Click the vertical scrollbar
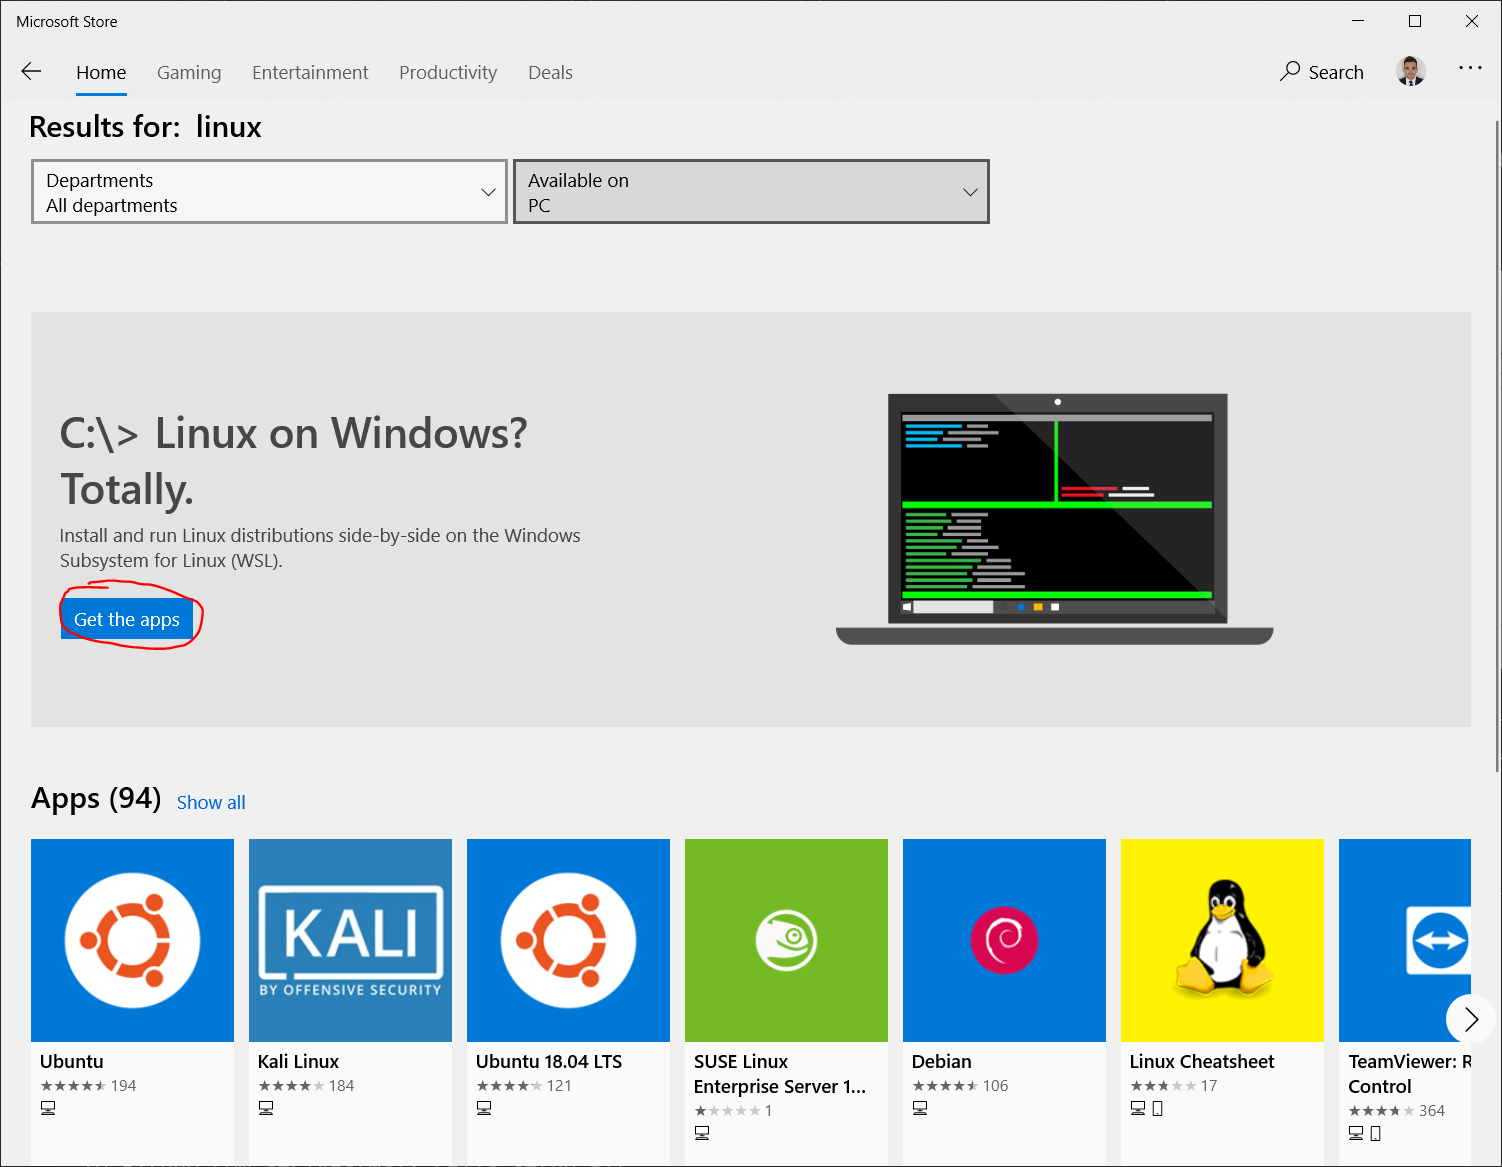Viewport: 1502px width, 1167px height. coord(1497,445)
